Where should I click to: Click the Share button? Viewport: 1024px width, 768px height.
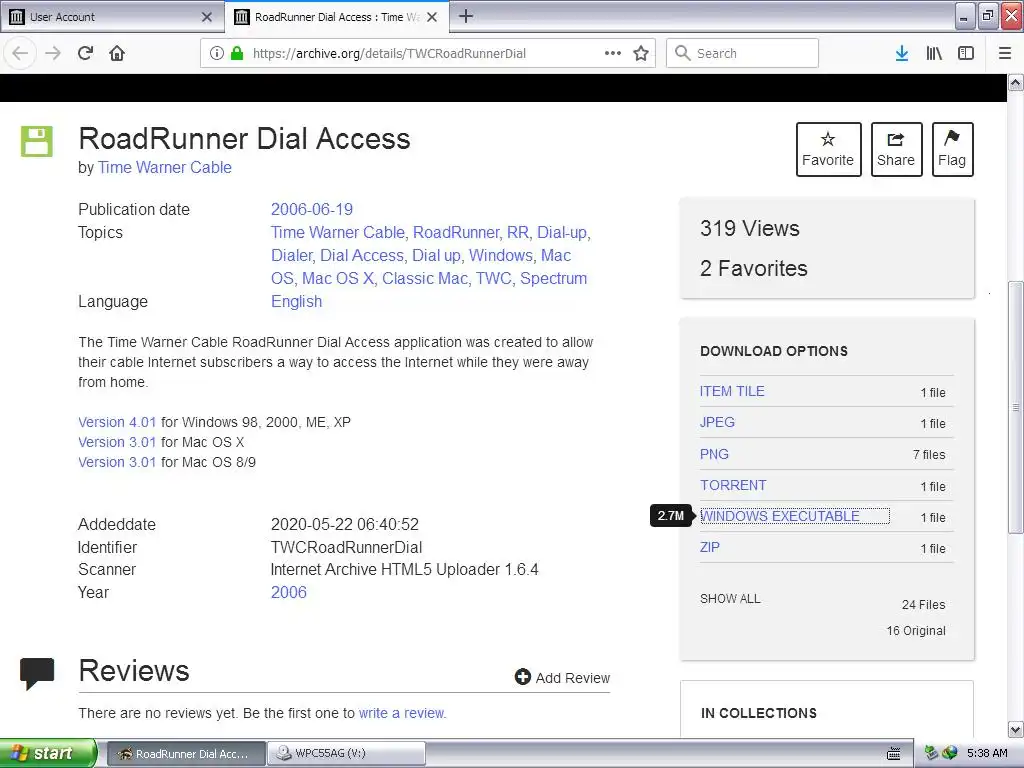pyautogui.click(x=896, y=150)
